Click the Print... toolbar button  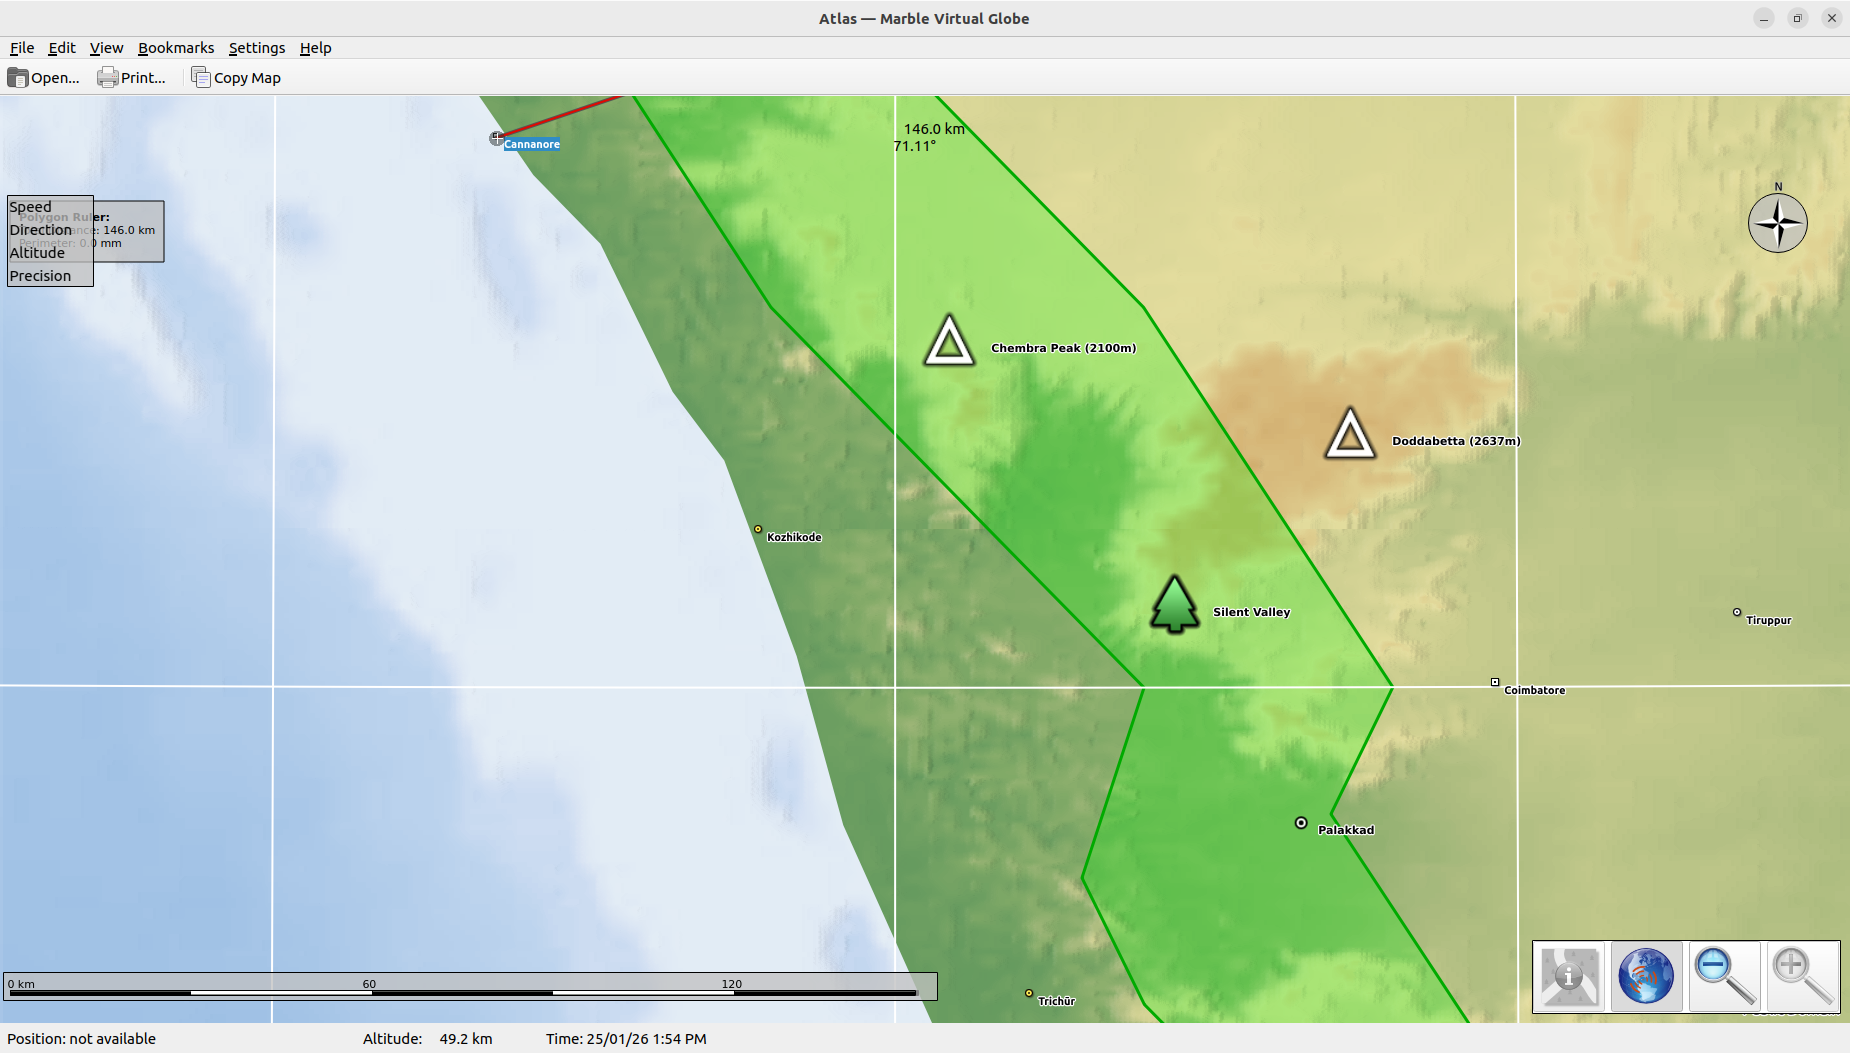(132, 78)
